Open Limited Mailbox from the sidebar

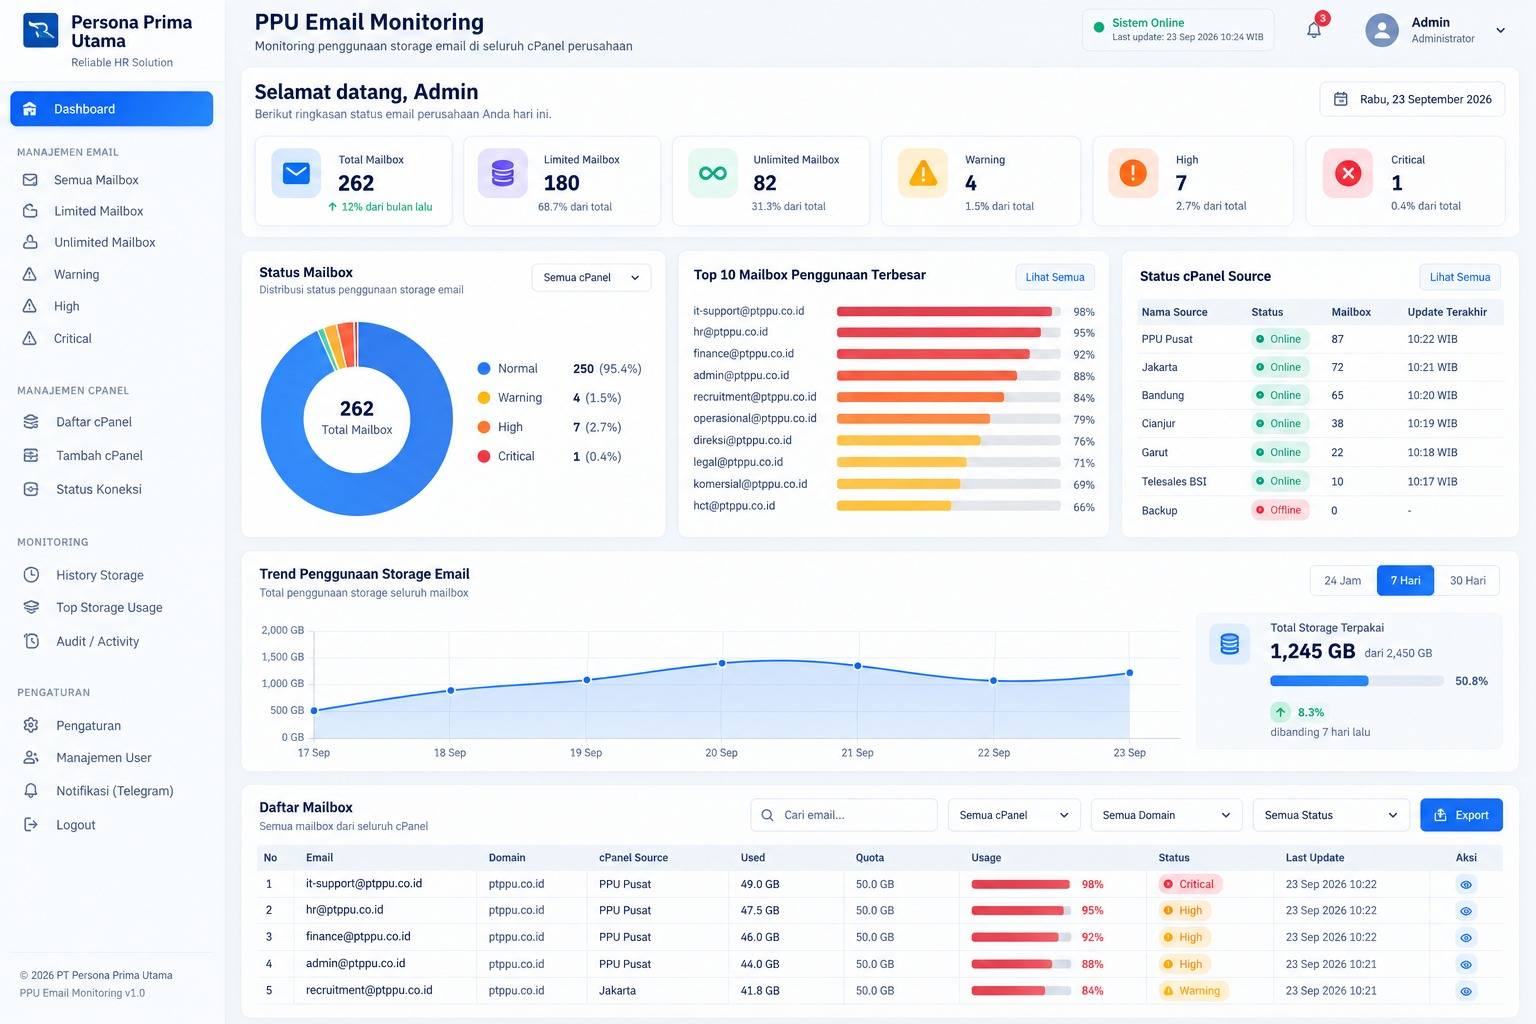pos(98,211)
